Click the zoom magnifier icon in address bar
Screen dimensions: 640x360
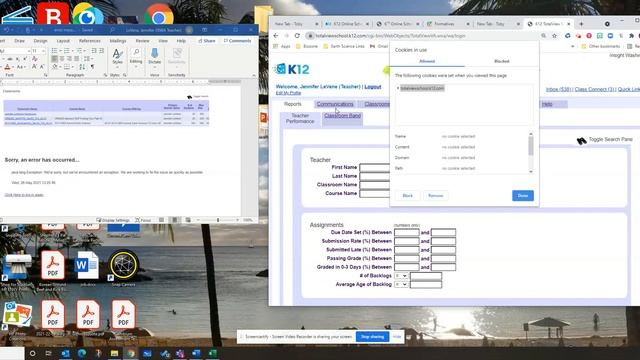(544, 36)
